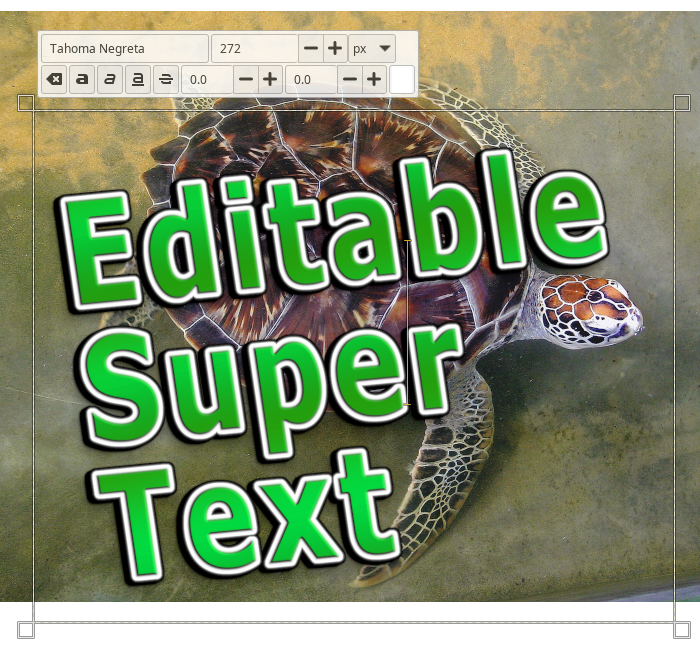Clear text style with the backspace icon
Image resolution: width=700 pixels, height=663 pixels.
pyautogui.click(x=54, y=79)
